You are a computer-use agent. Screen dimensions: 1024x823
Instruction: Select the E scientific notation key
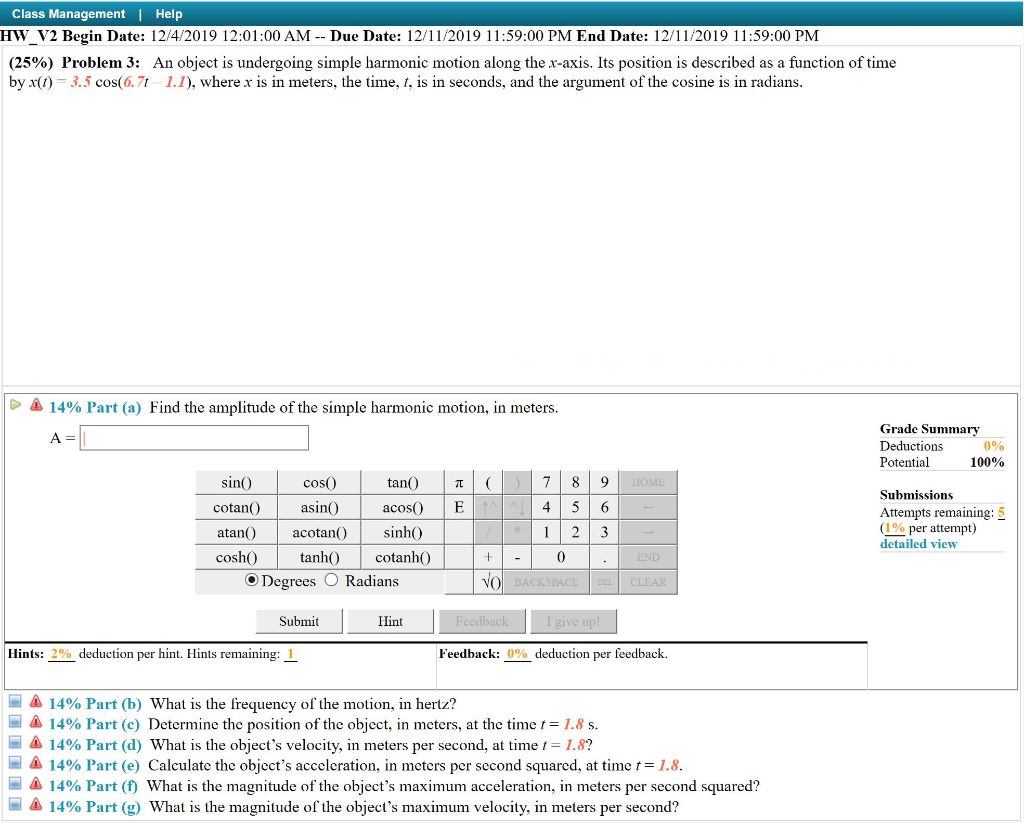click(458, 507)
